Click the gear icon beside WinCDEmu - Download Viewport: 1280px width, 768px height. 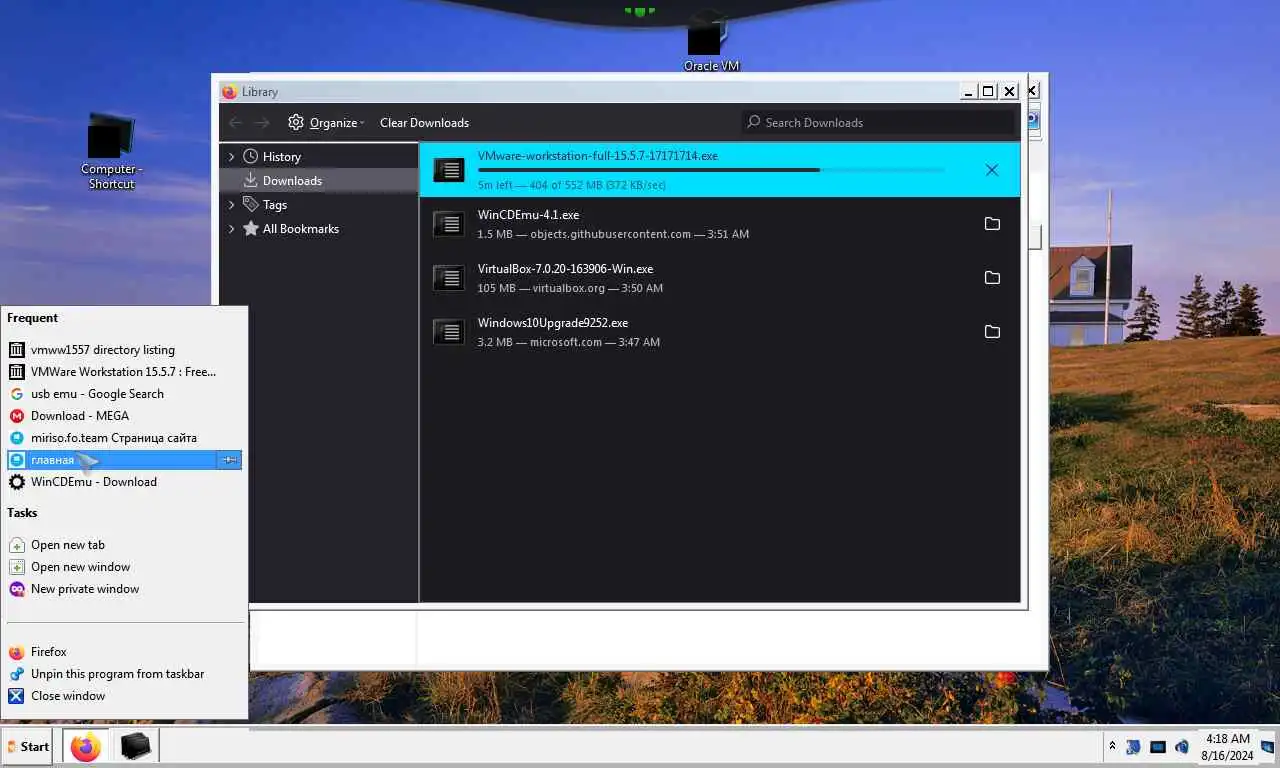tap(16, 482)
